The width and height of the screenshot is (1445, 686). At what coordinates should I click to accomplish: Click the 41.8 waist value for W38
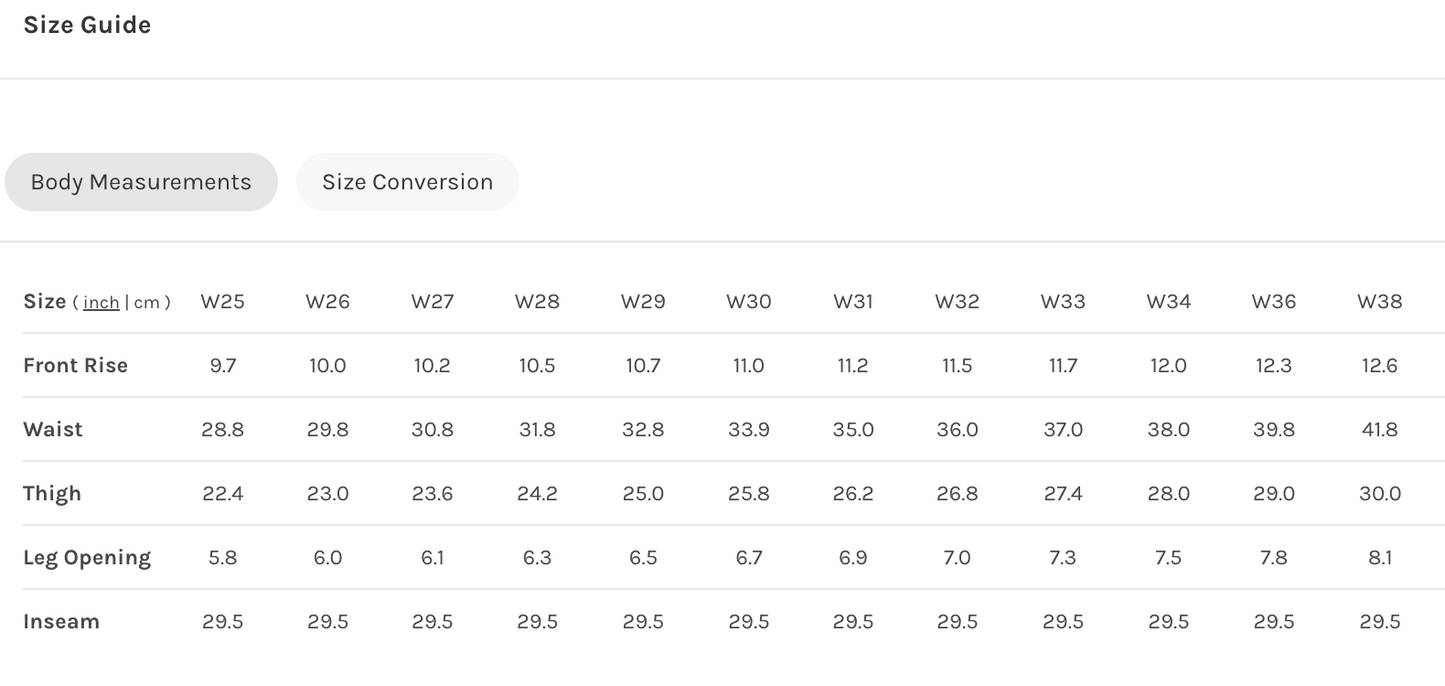[x=1379, y=429]
